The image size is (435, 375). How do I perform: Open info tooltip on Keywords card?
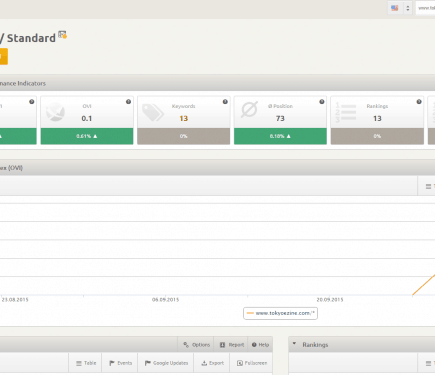[225, 102]
